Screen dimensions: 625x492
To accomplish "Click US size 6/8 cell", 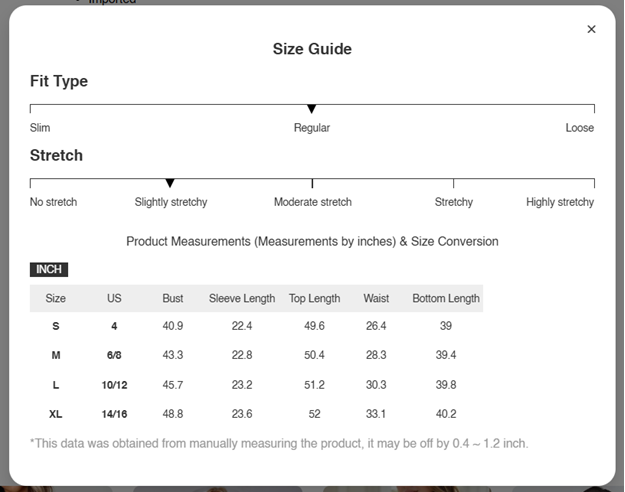I will pos(114,355).
